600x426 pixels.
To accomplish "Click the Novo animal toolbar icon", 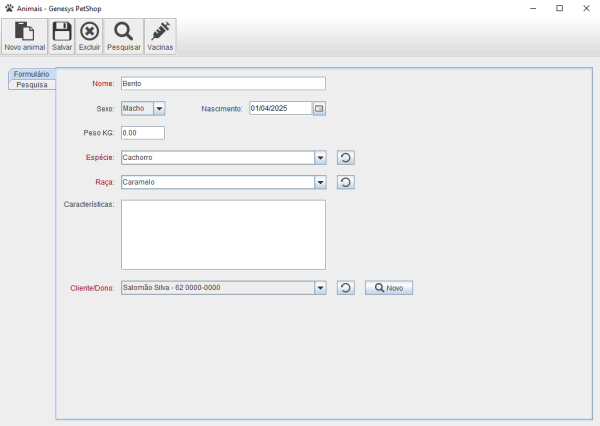I will coord(25,36).
